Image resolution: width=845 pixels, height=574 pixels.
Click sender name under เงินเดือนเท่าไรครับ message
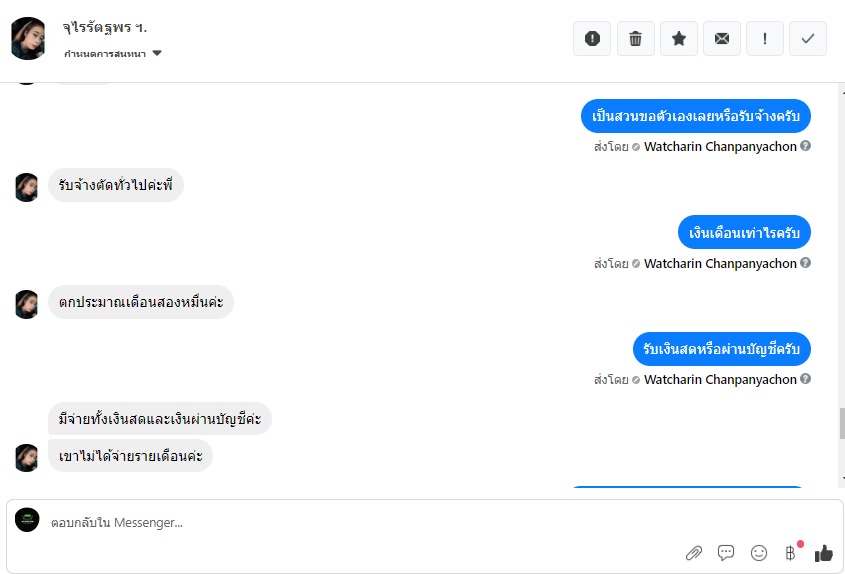coord(720,264)
